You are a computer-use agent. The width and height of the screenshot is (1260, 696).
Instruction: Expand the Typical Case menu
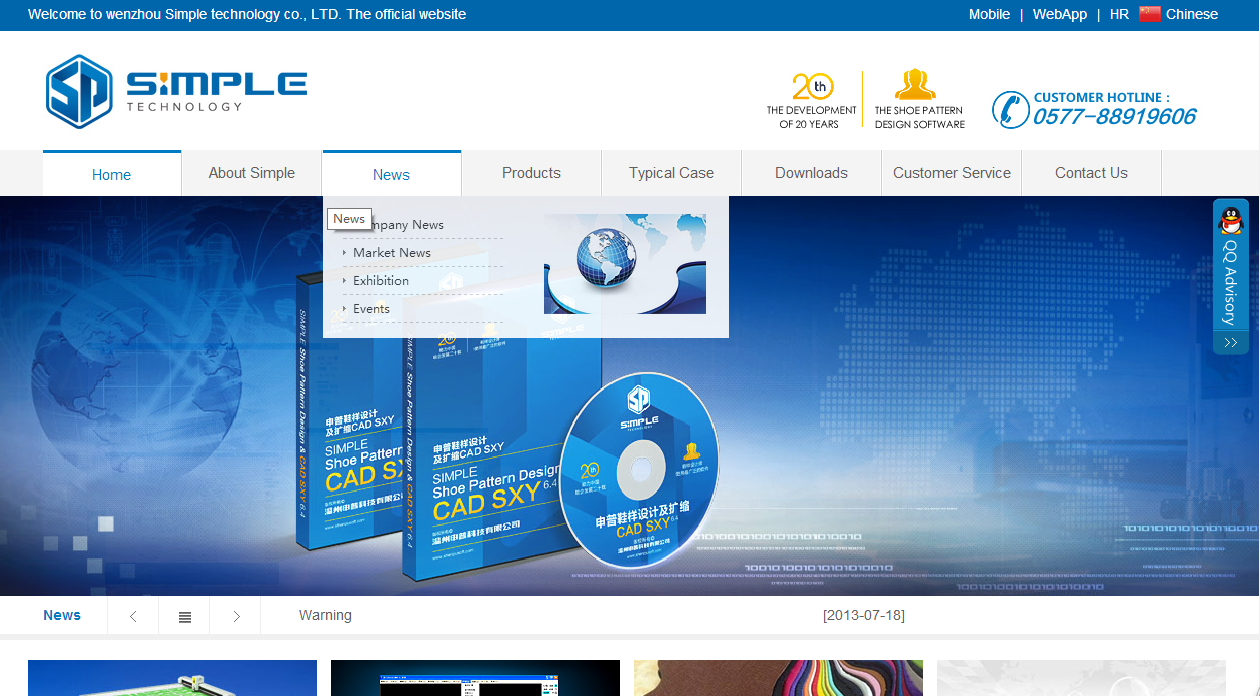[x=672, y=173]
